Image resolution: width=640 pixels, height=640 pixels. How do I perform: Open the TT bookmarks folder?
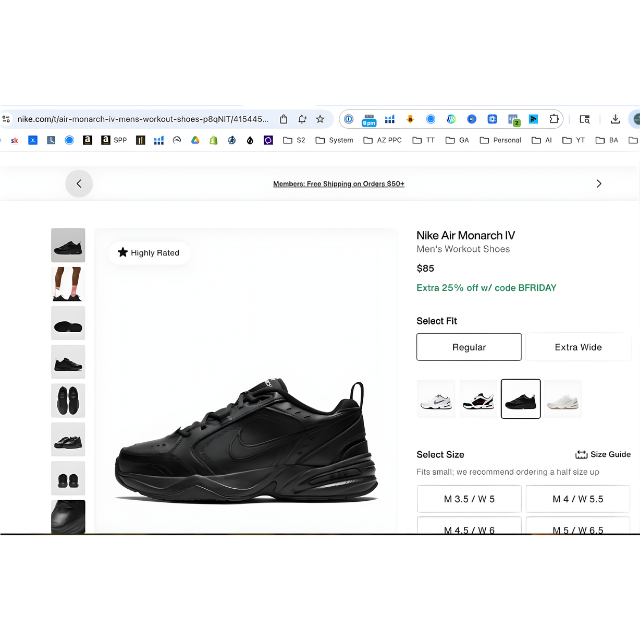click(x=423, y=140)
